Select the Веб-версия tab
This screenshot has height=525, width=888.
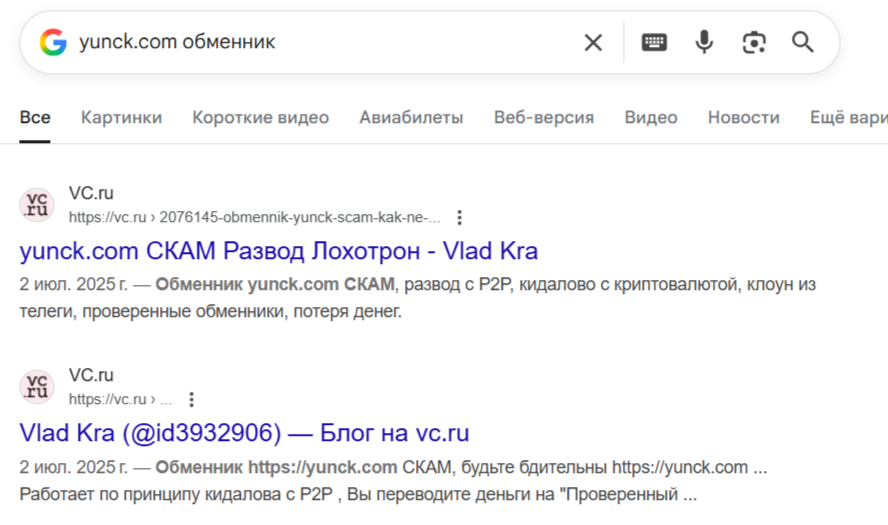coord(544,117)
